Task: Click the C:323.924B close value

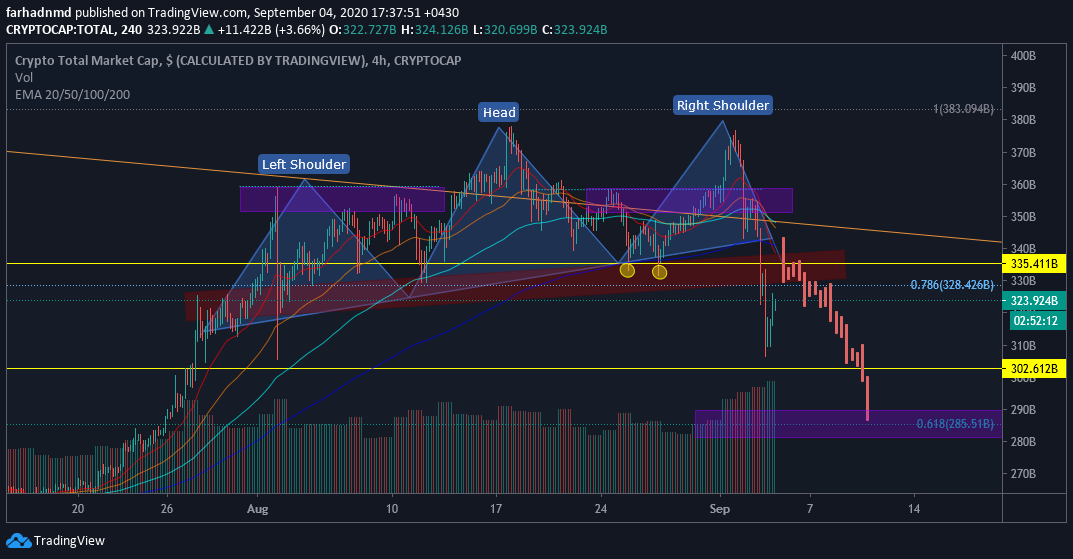Action: [575, 29]
